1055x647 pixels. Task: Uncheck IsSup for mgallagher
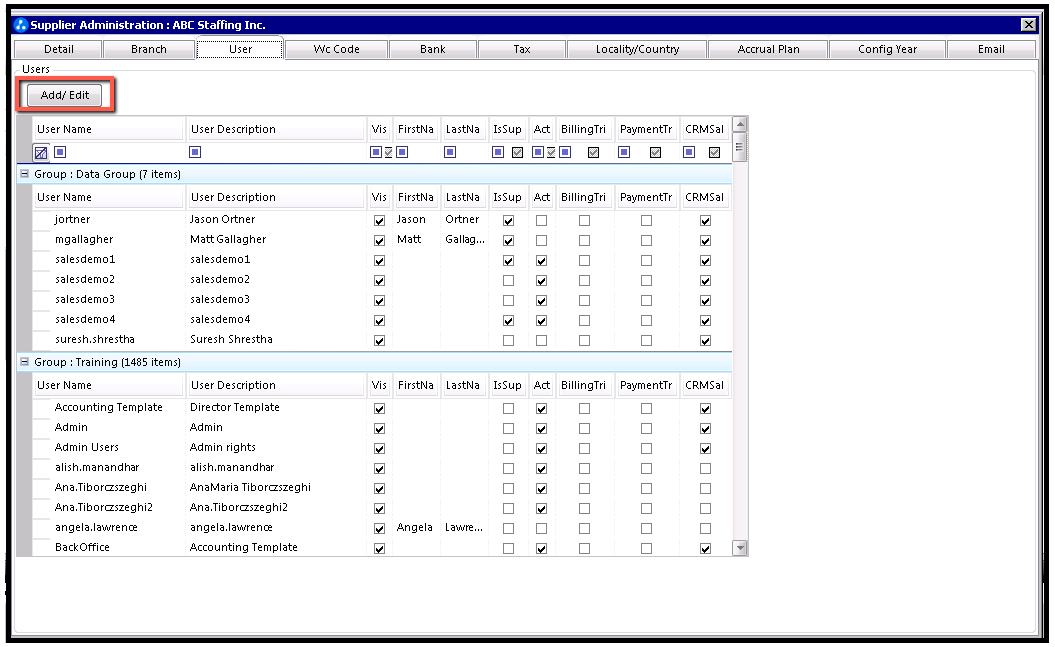click(509, 241)
